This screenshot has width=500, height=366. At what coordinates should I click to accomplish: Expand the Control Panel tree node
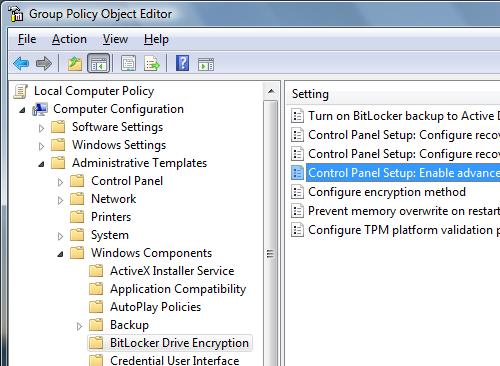point(60,182)
